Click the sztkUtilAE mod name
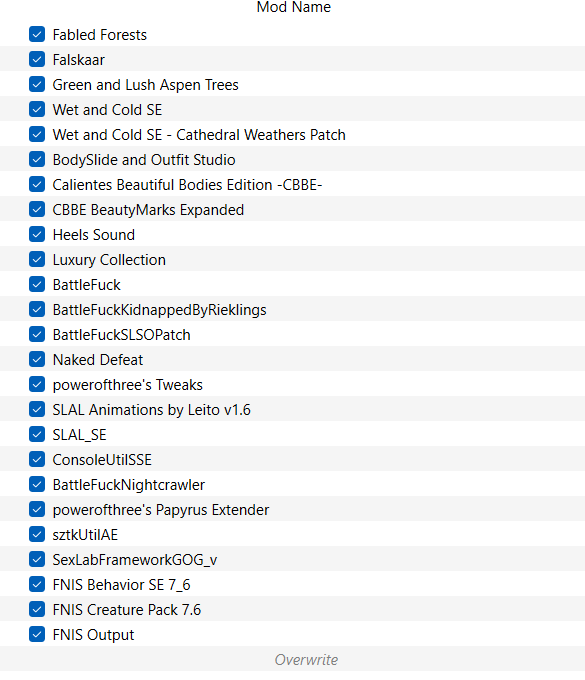 tap(85, 535)
